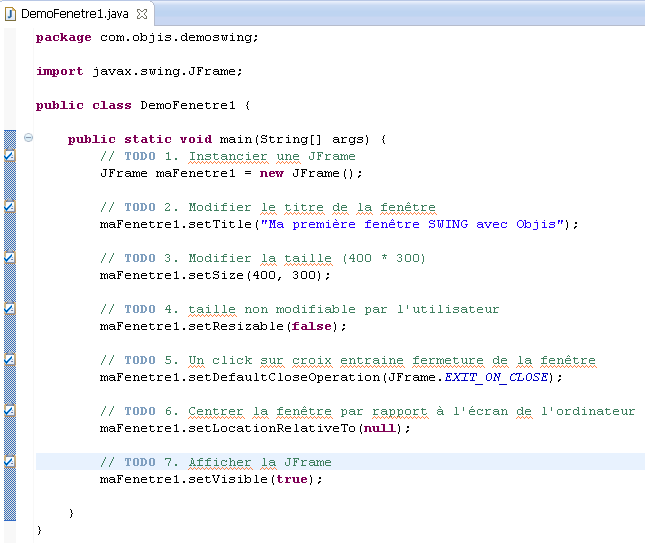Click the EXIT_ON_CLOSE constant

pyautogui.click(x=508, y=377)
